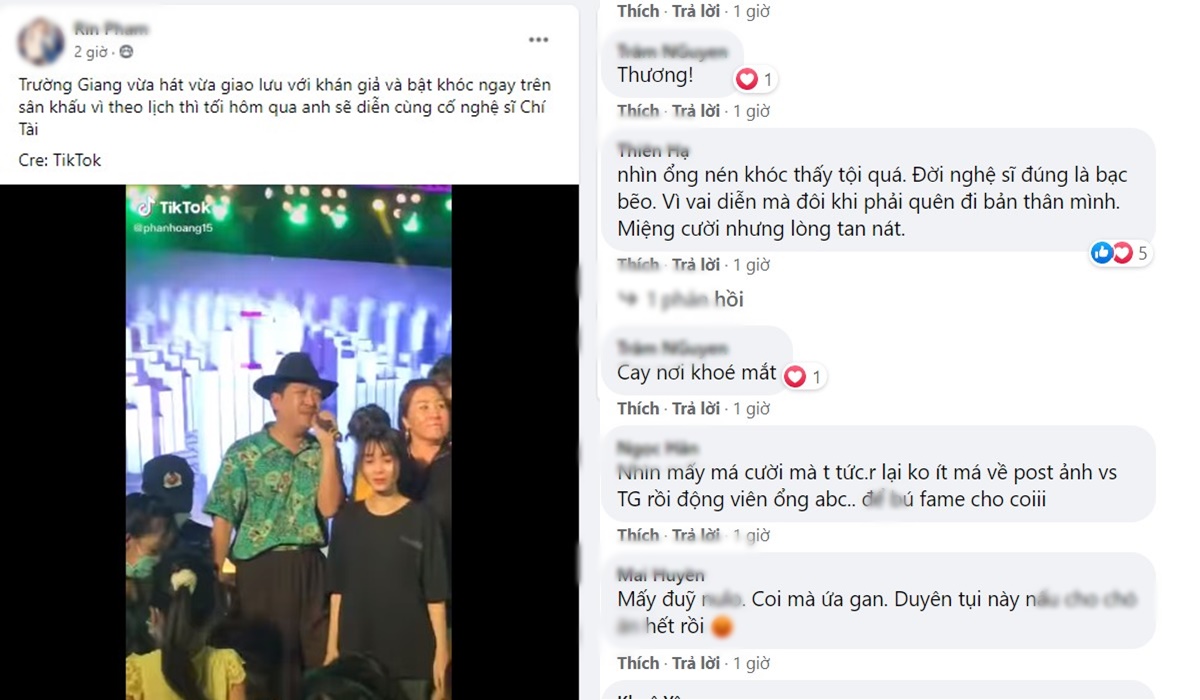Play the TikTok video of Trường Giang

pos(288,442)
